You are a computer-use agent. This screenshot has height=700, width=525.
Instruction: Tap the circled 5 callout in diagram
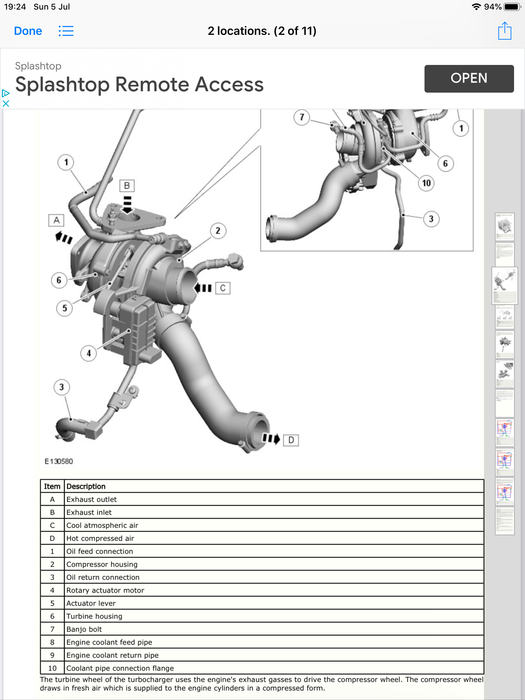65,308
